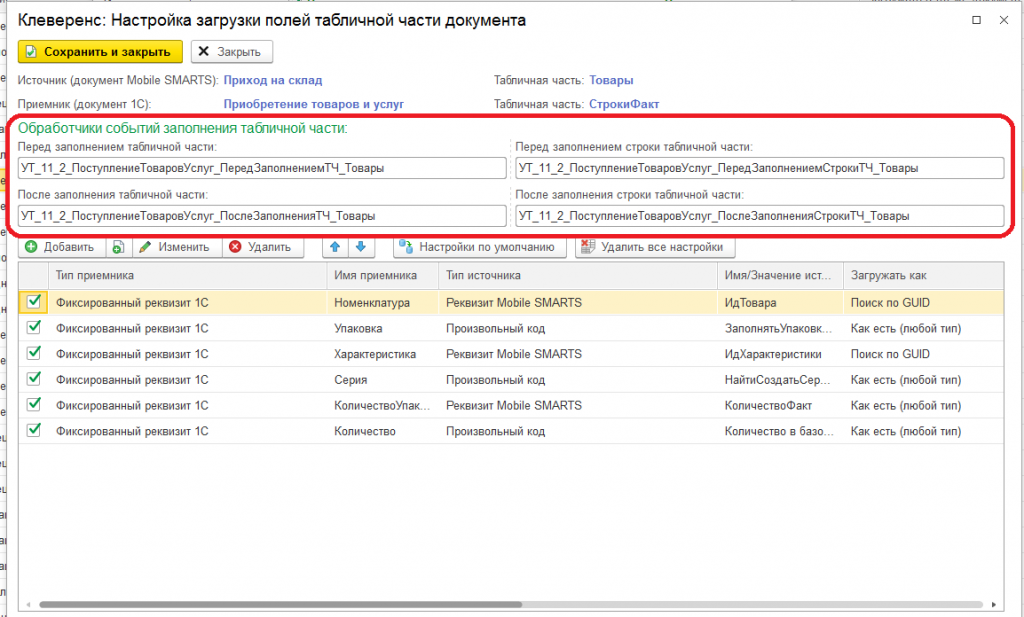Move the row down with the blue down arrow
This screenshot has height=617, width=1024.
tap(360, 247)
